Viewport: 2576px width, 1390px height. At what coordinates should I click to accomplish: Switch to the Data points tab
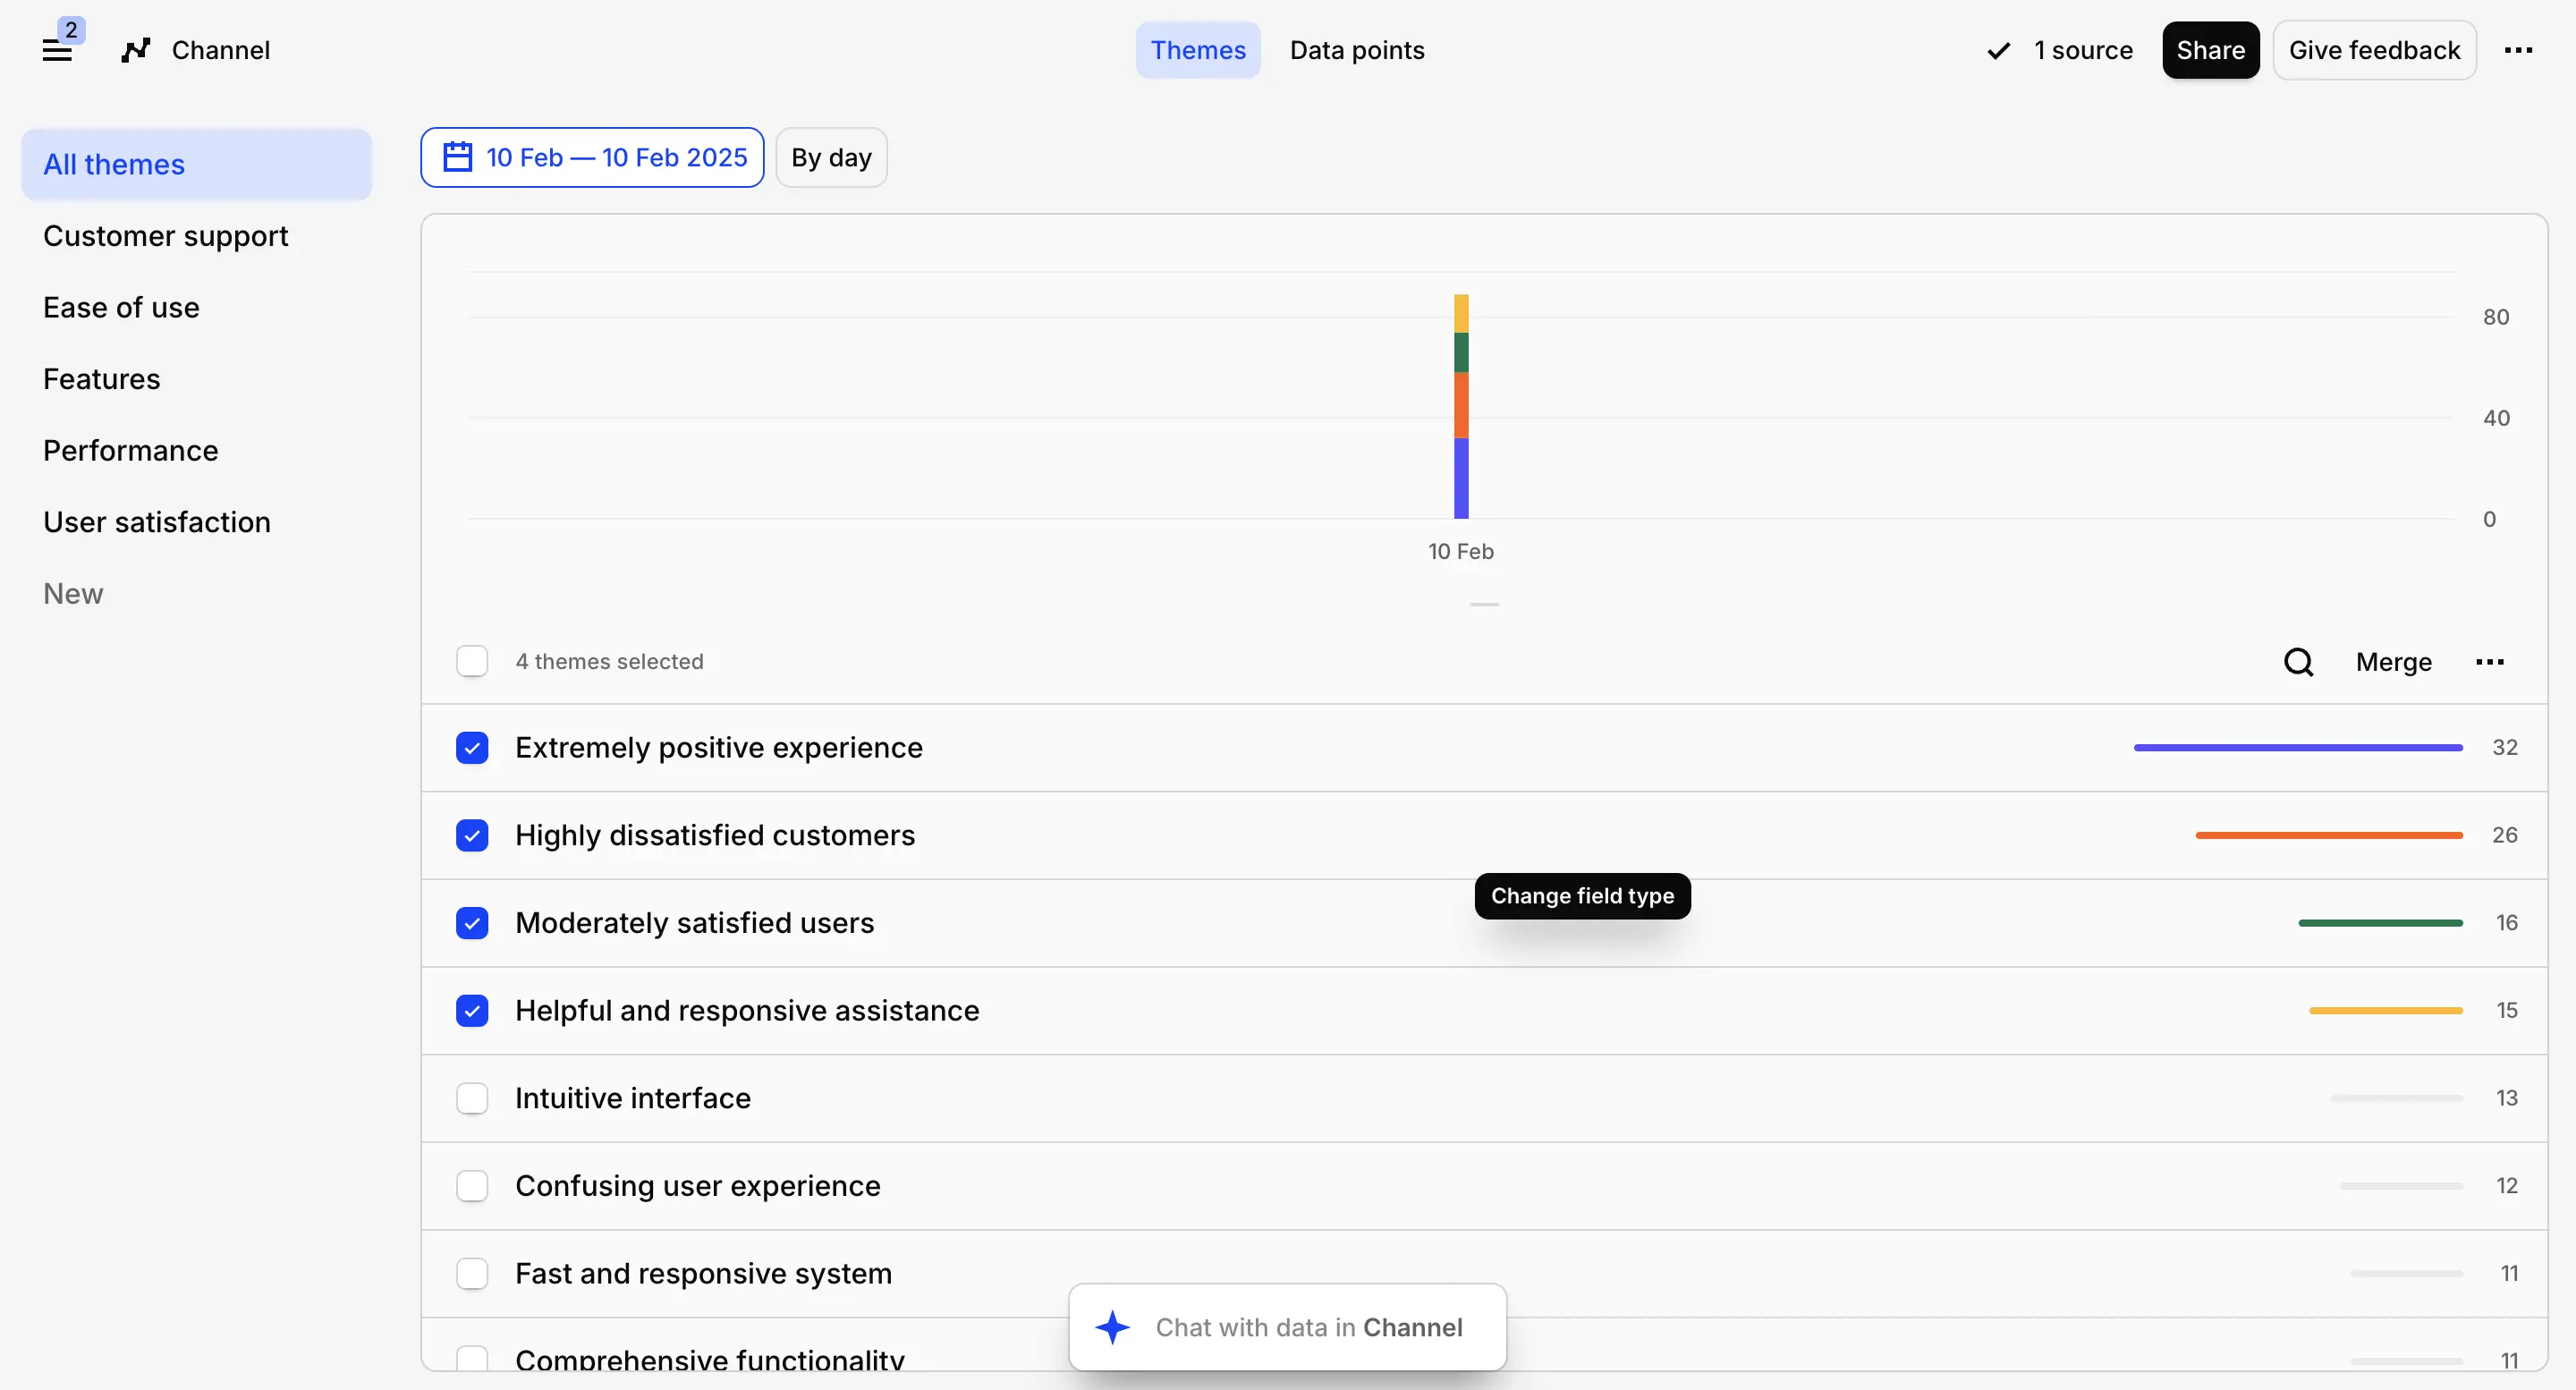pos(1356,49)
